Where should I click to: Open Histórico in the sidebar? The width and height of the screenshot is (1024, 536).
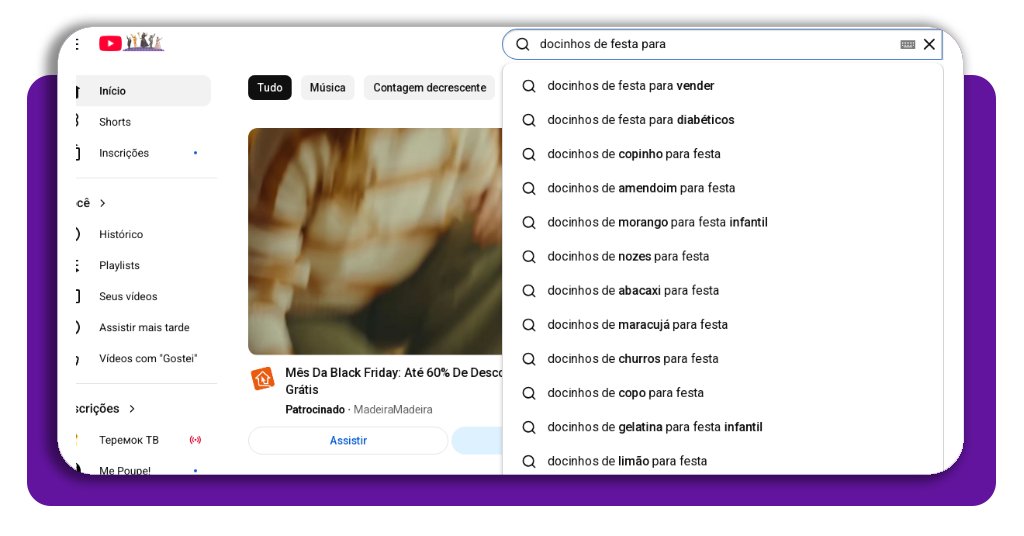point(121,234)
